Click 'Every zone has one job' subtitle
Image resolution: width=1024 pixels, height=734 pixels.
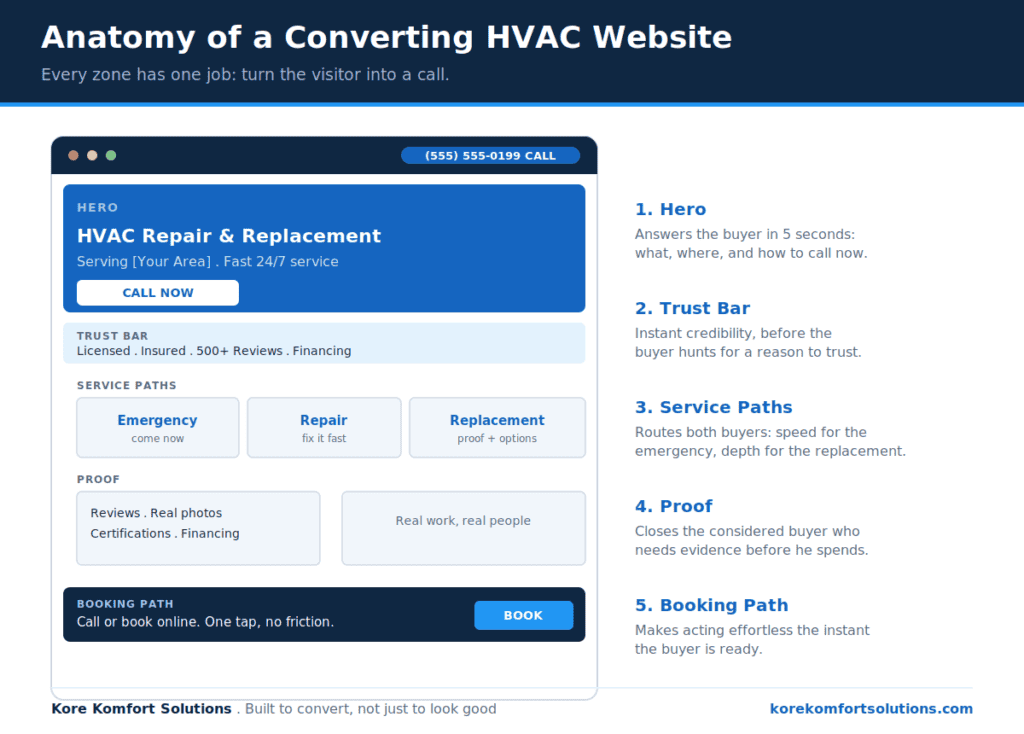coord(245,74)
